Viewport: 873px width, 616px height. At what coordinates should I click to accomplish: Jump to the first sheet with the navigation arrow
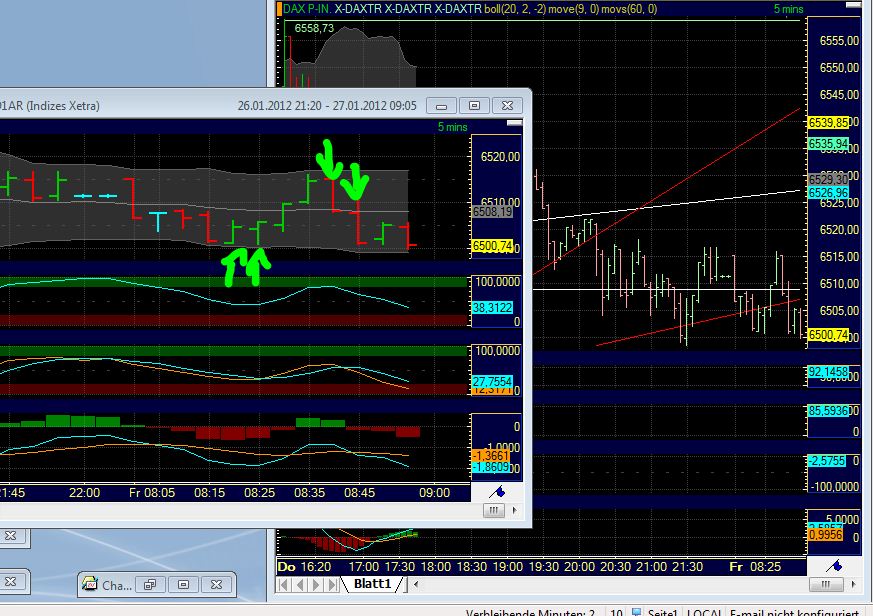pos(283,584)
